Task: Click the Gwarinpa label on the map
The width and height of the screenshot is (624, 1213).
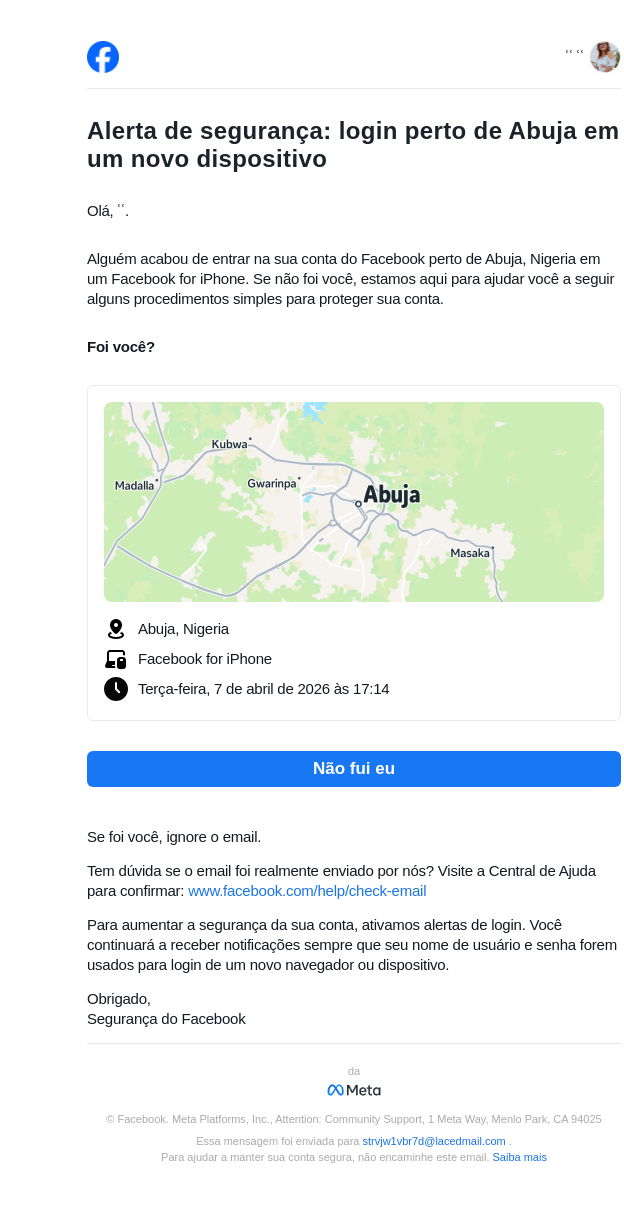Action: pos(272,483)
